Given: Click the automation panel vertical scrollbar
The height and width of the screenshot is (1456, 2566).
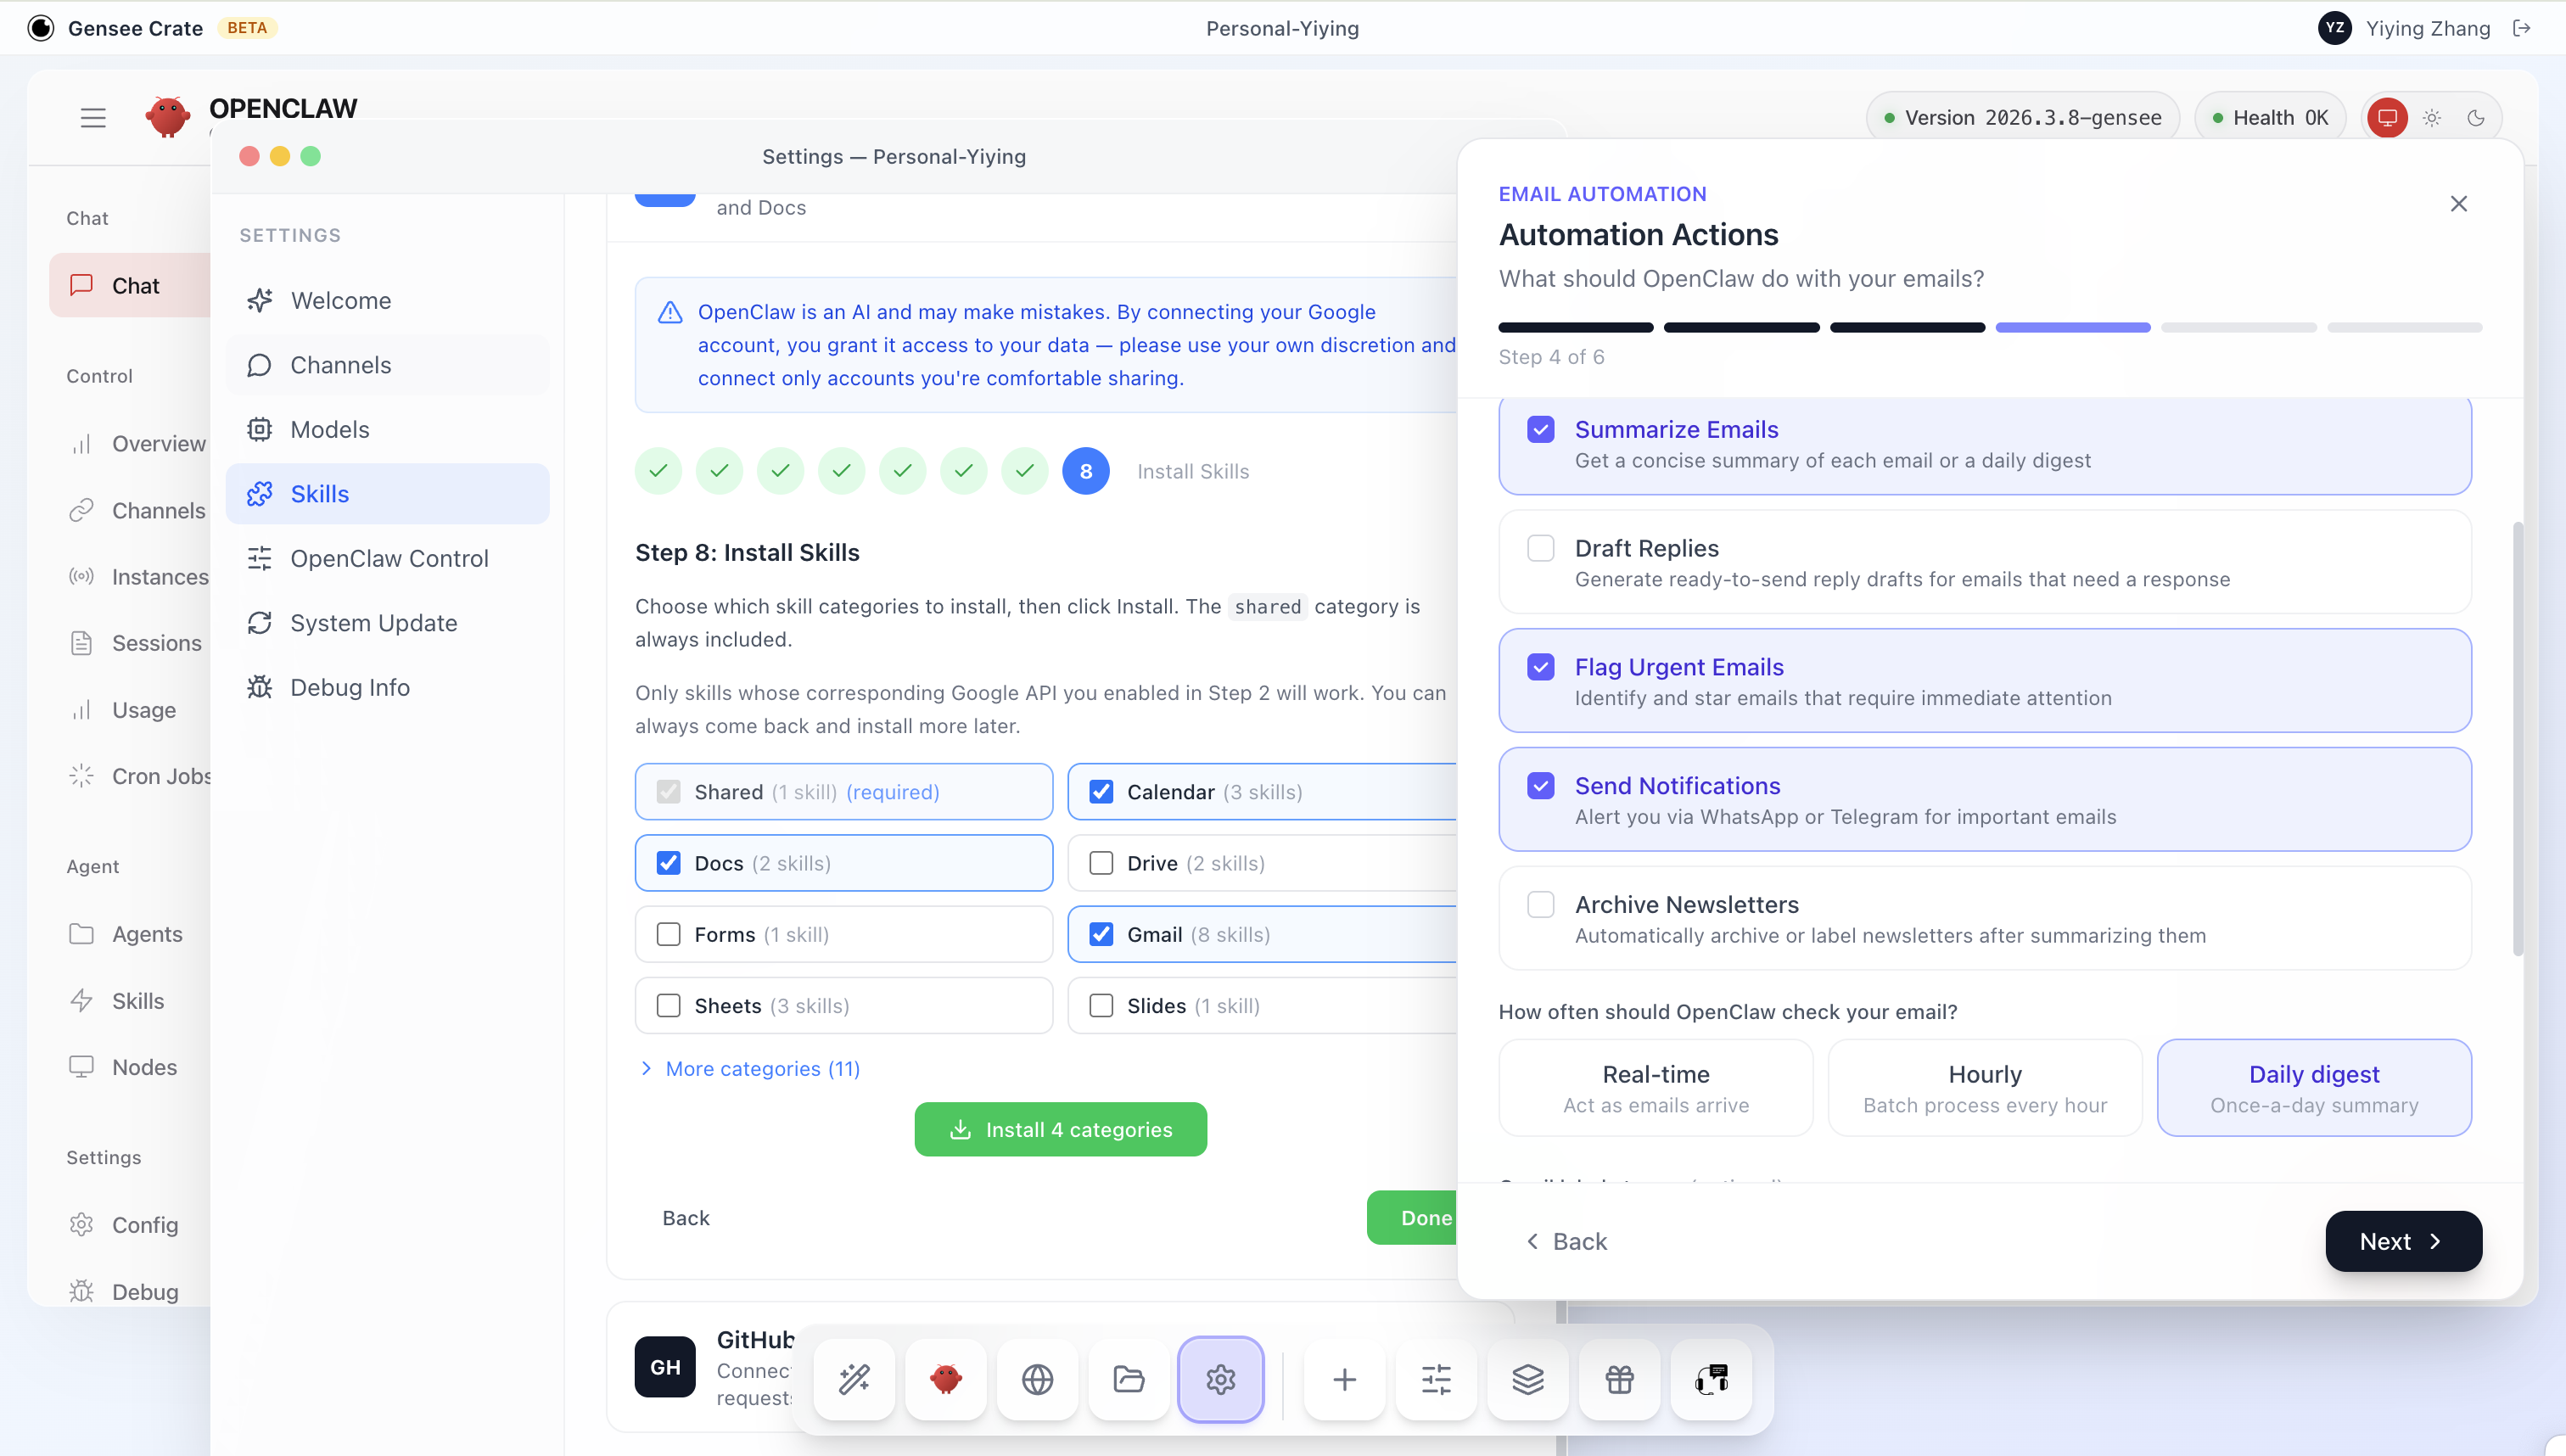Looking at the screenshot, I should tap(2517, 738).
